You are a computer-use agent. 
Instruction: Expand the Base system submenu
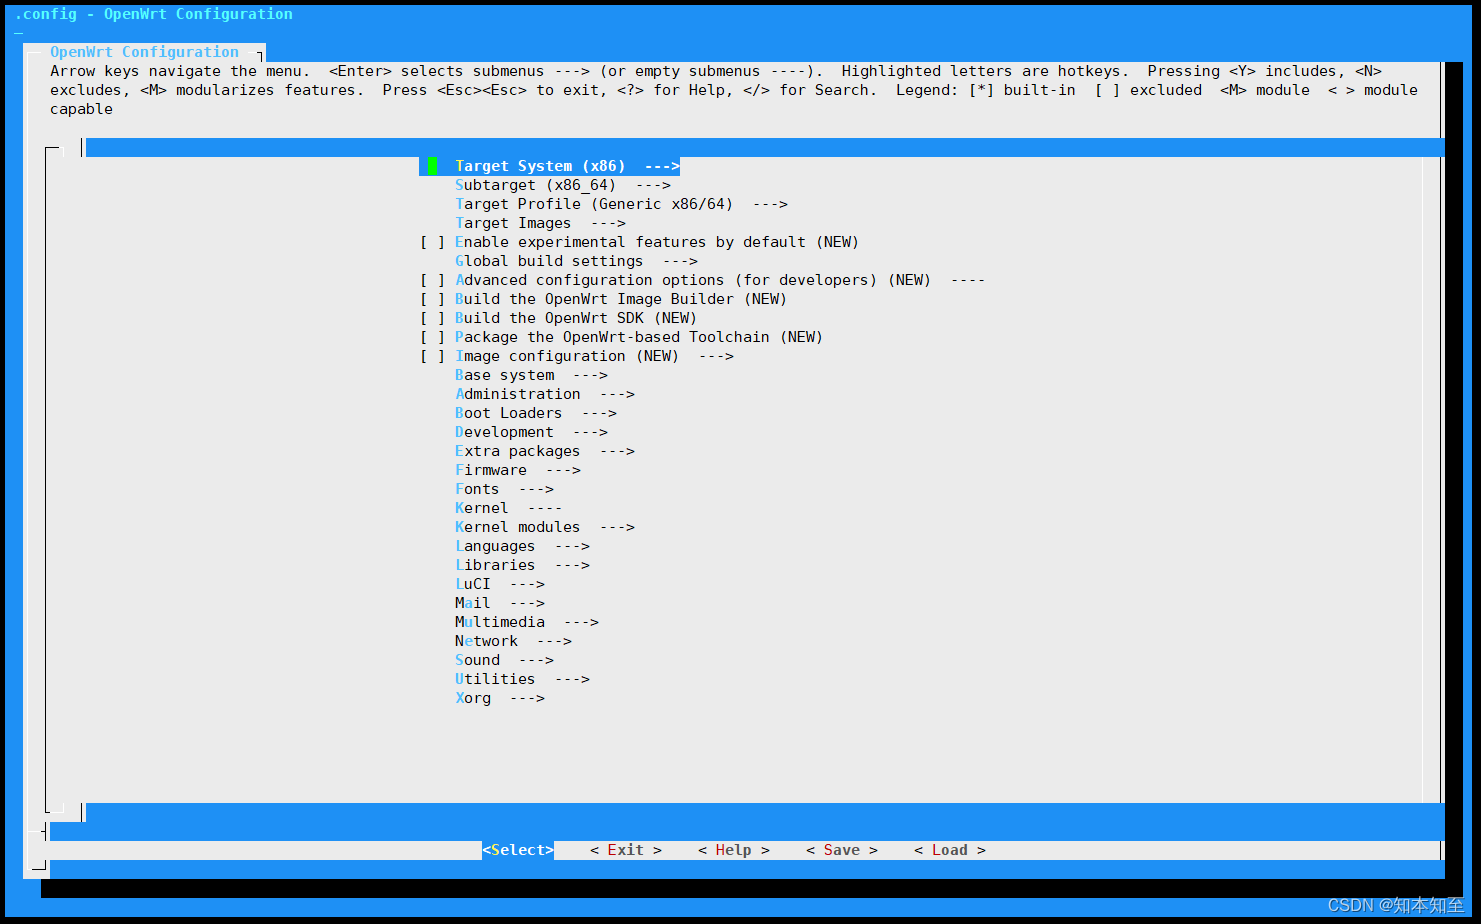coord(531,375)
